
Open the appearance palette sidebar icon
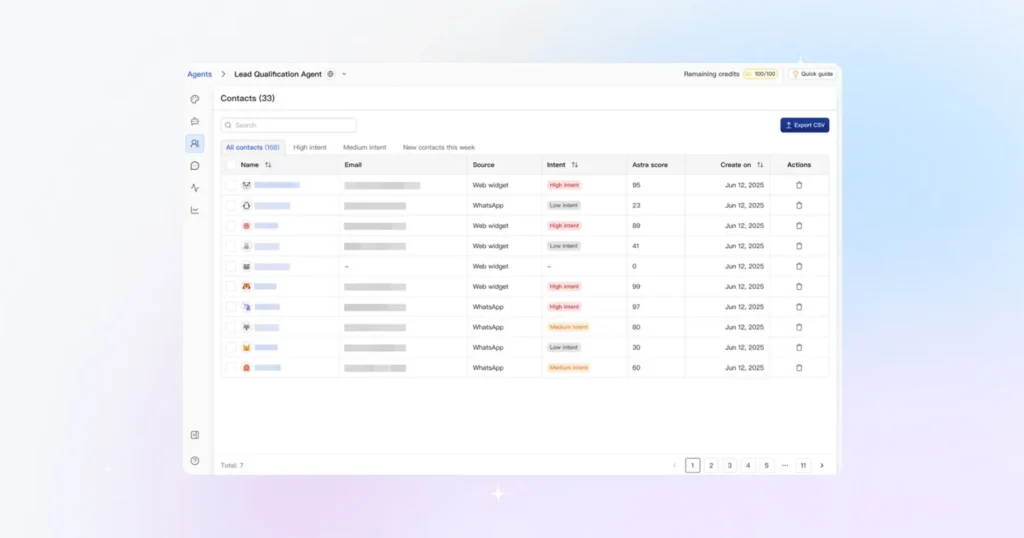195,99
